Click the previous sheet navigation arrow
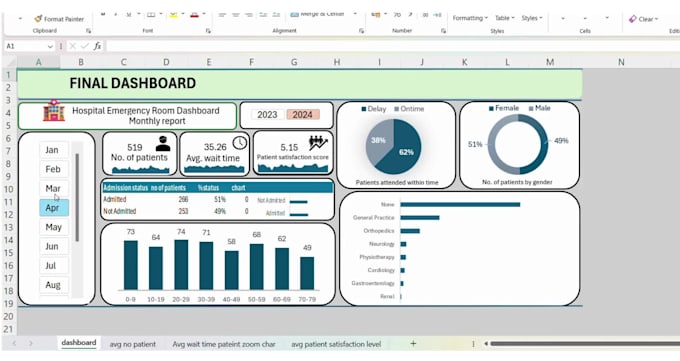Screen dimensions: 680x361 click(14, 344)
